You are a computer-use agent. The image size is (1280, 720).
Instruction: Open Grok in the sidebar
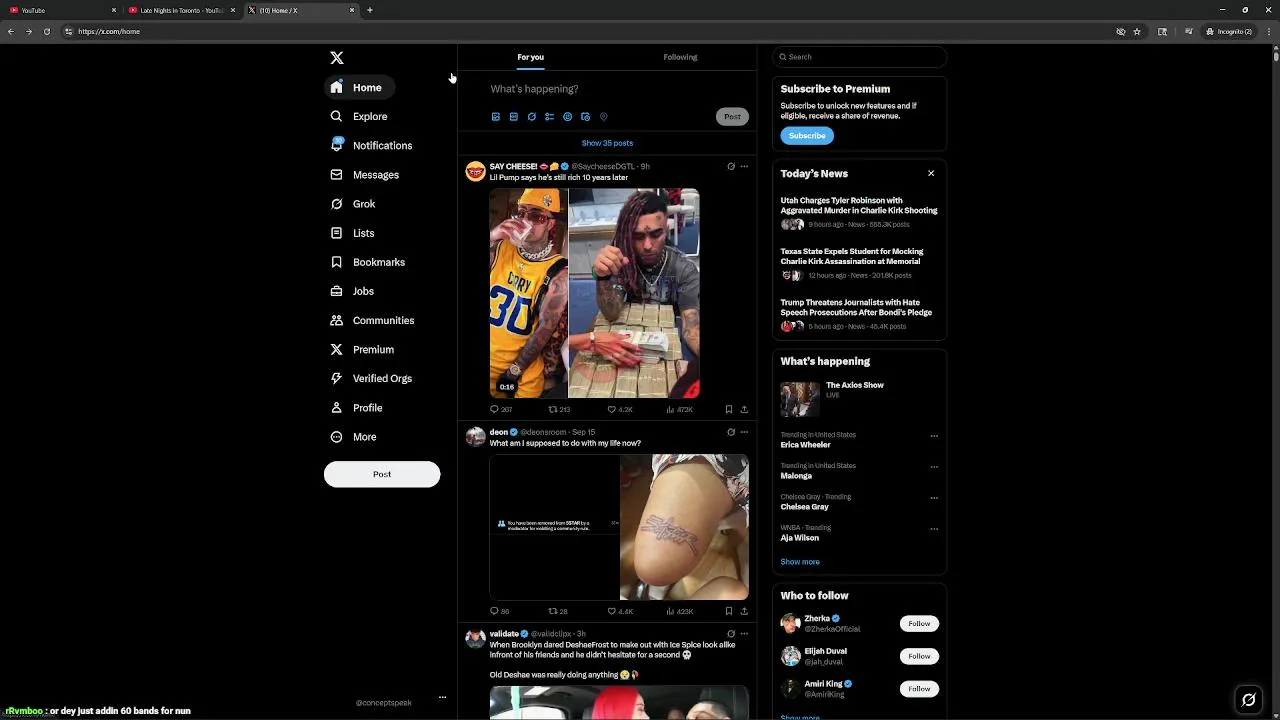point(353,203)
